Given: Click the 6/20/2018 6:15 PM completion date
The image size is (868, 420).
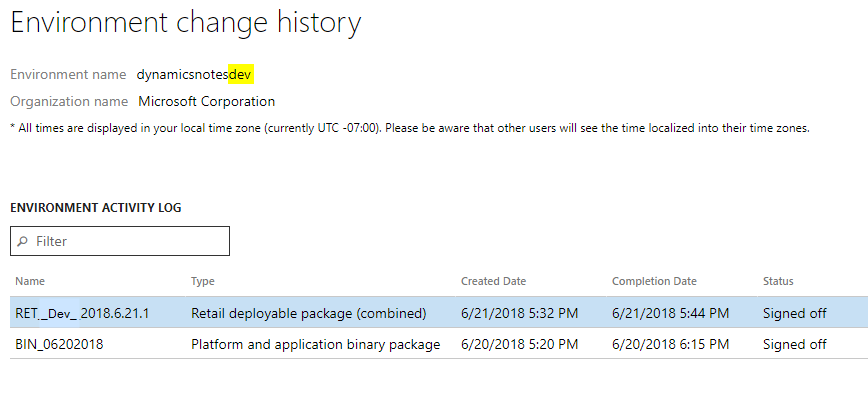Looking at the screenshot, I should click(670, 344).
